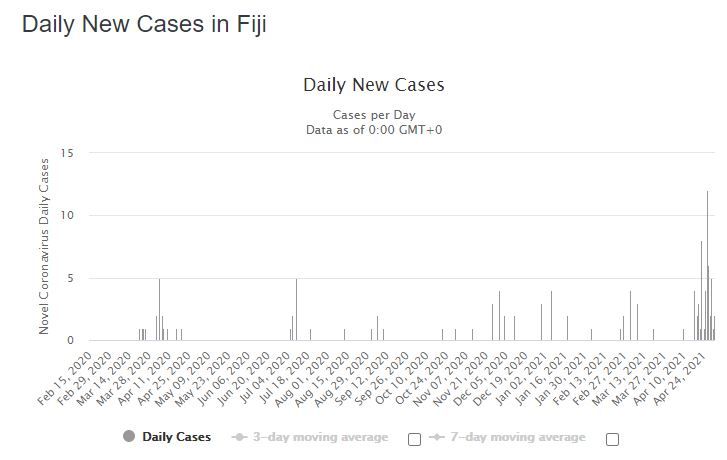Tick the 7-day moving average checkbox
The width and height of the screenshot is (727, 460).
point(613,439)
